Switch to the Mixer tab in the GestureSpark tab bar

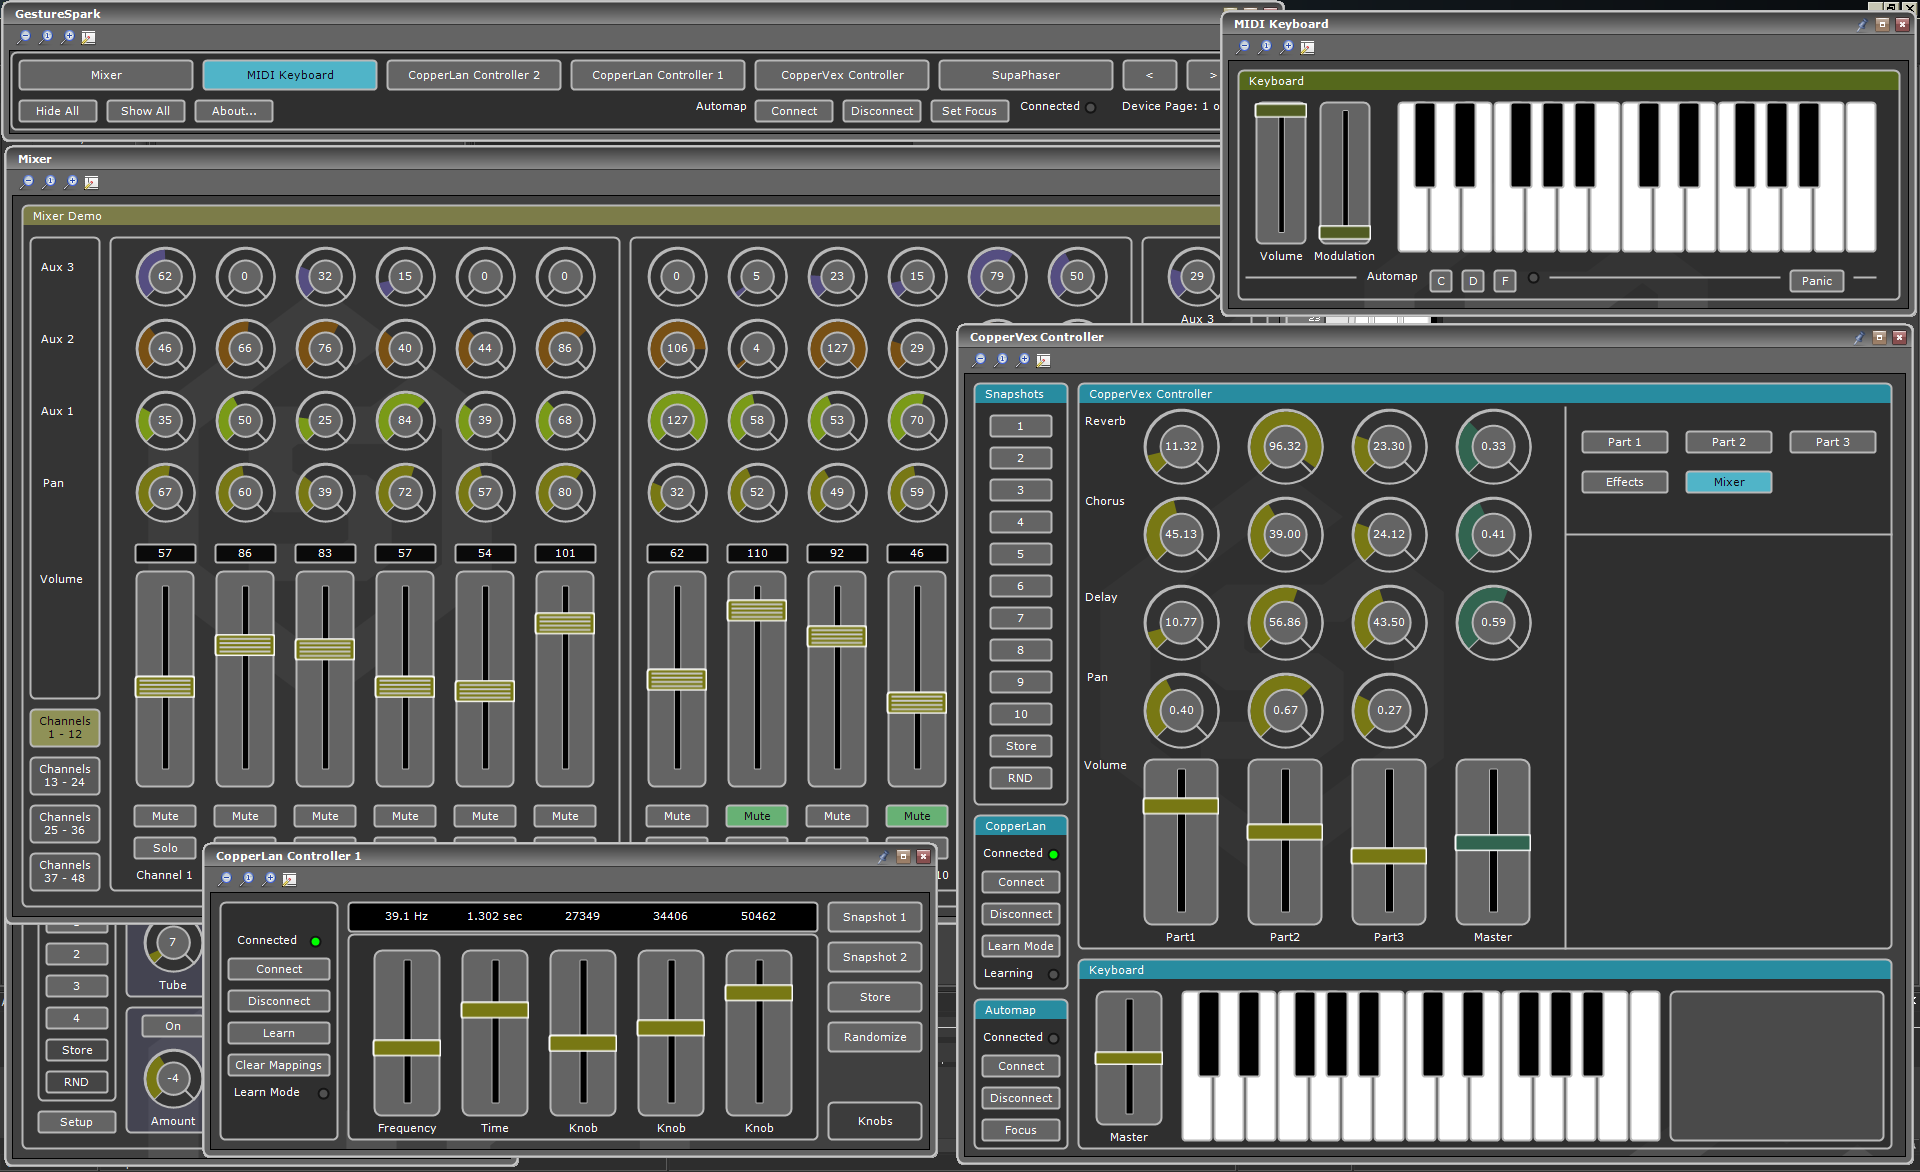pyautogui.click(x=106, y=75)
